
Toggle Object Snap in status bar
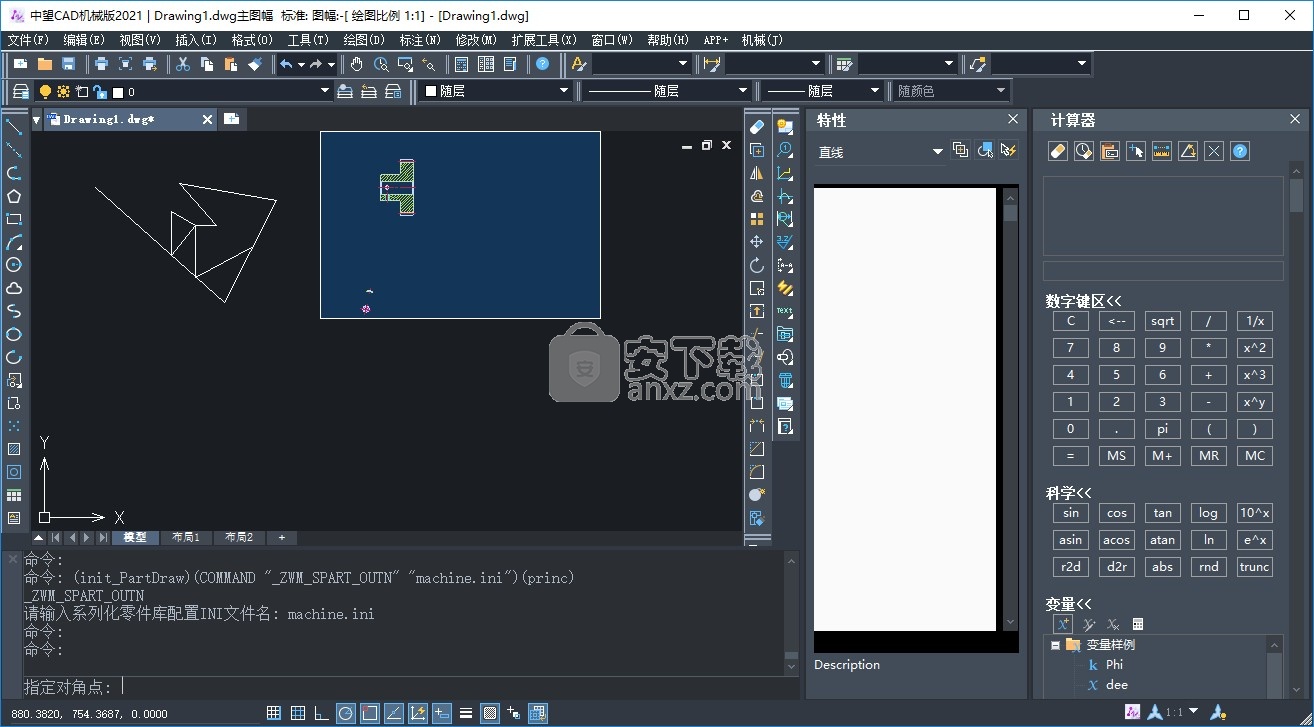click(x=370, y=713)
